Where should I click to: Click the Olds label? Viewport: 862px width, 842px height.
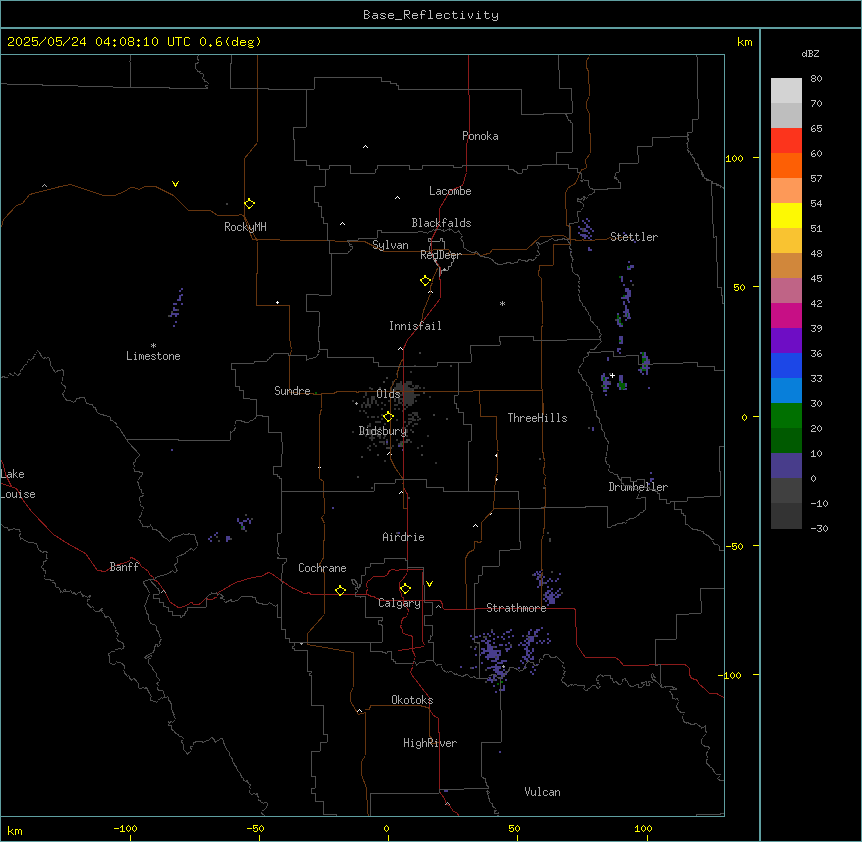click(388, 394)
